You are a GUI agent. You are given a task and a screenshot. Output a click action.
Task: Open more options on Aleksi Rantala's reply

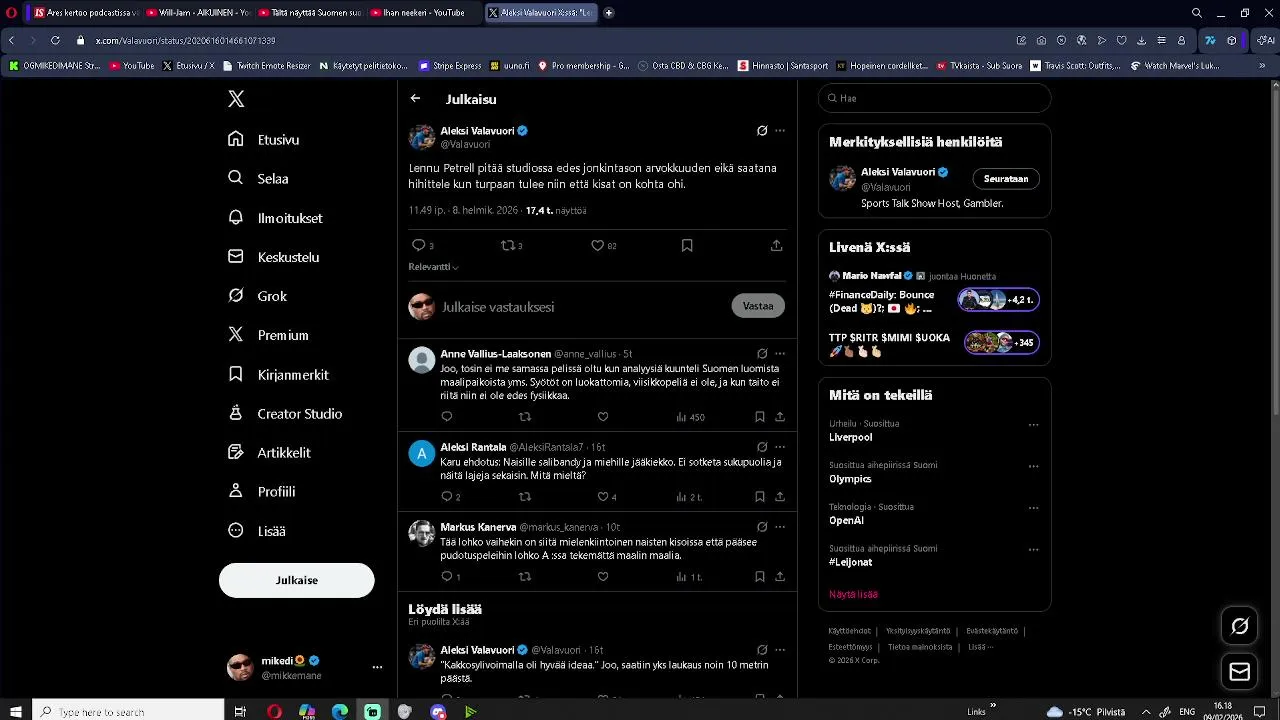(x=780, y=447)
